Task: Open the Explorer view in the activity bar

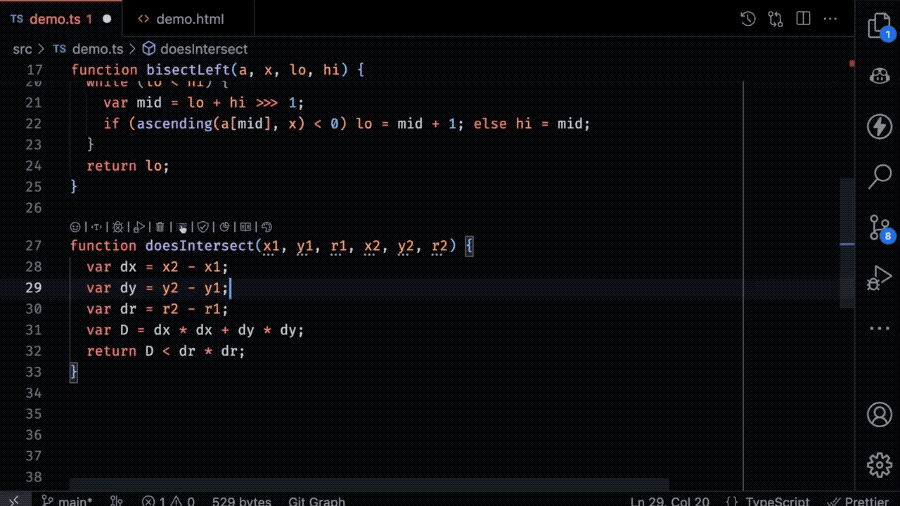Action: tap(879, 26)
